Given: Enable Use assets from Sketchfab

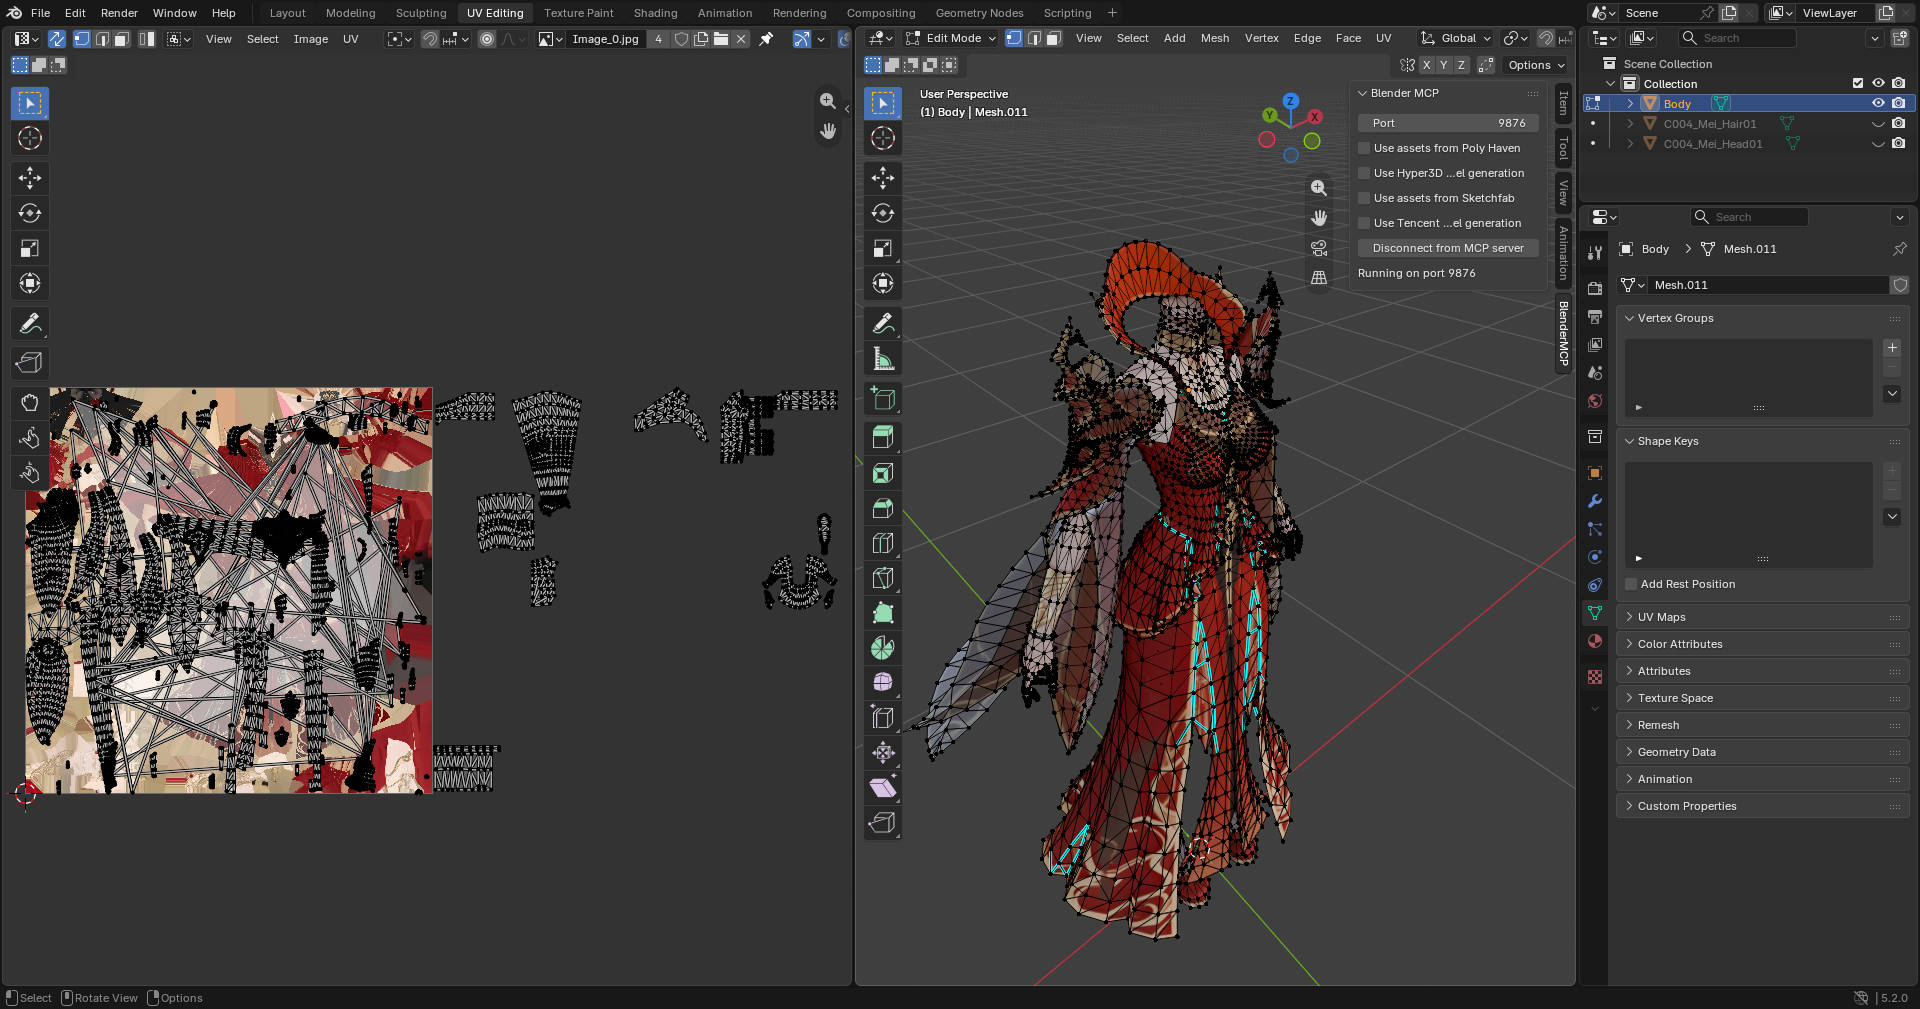Looking at the screenshot, I should 1364,198.
